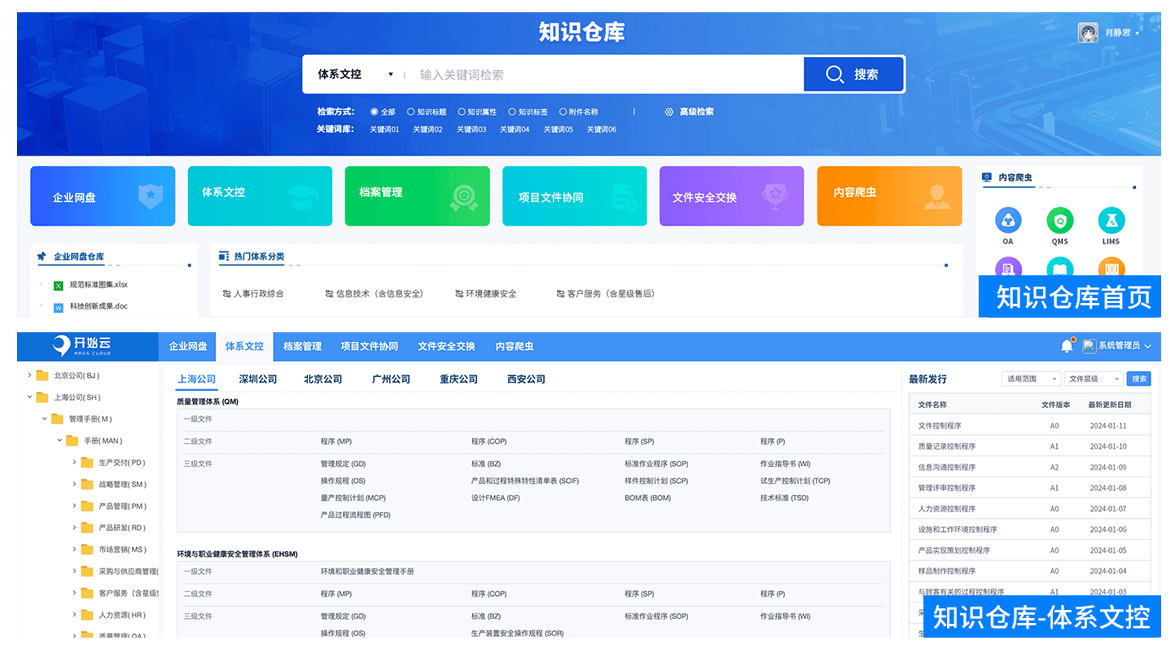Open the orange 内容爬虫 tile
Image resolution: width=1171 pixels, height=645 pixels.
pyautogui.click(x=889, y=195)
